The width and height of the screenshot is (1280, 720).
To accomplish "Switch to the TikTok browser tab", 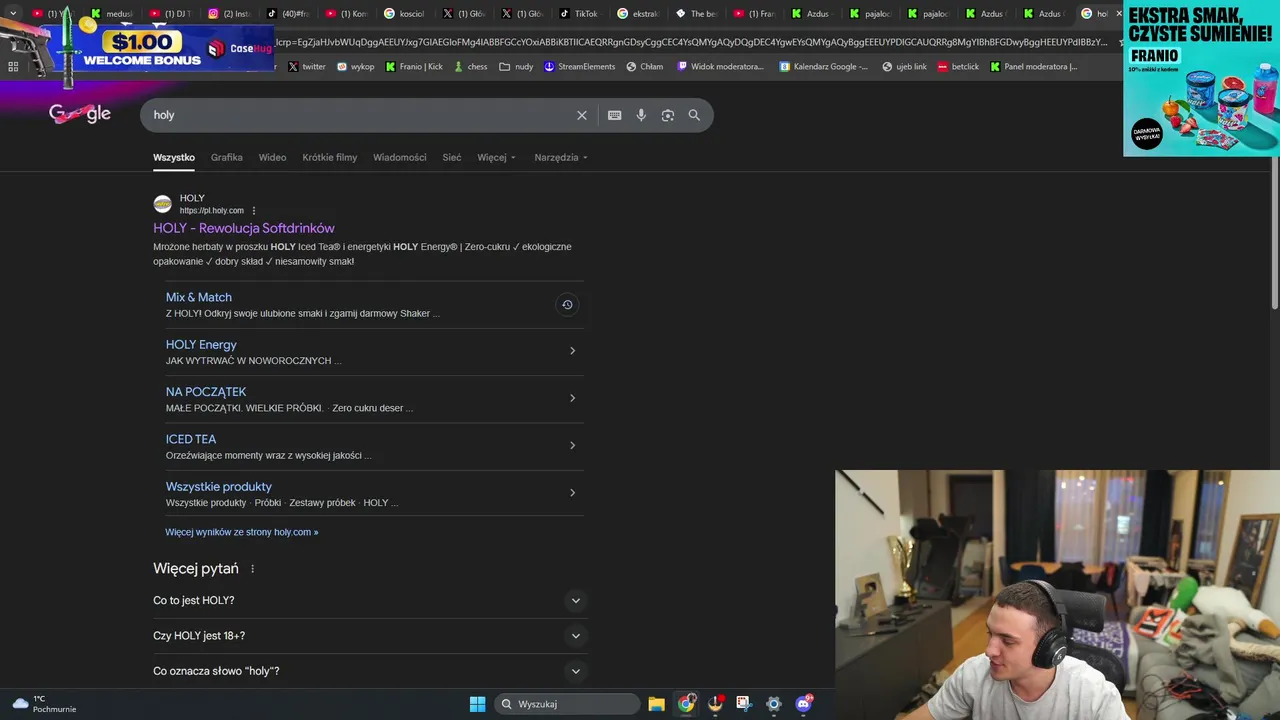I will [579, 14].
